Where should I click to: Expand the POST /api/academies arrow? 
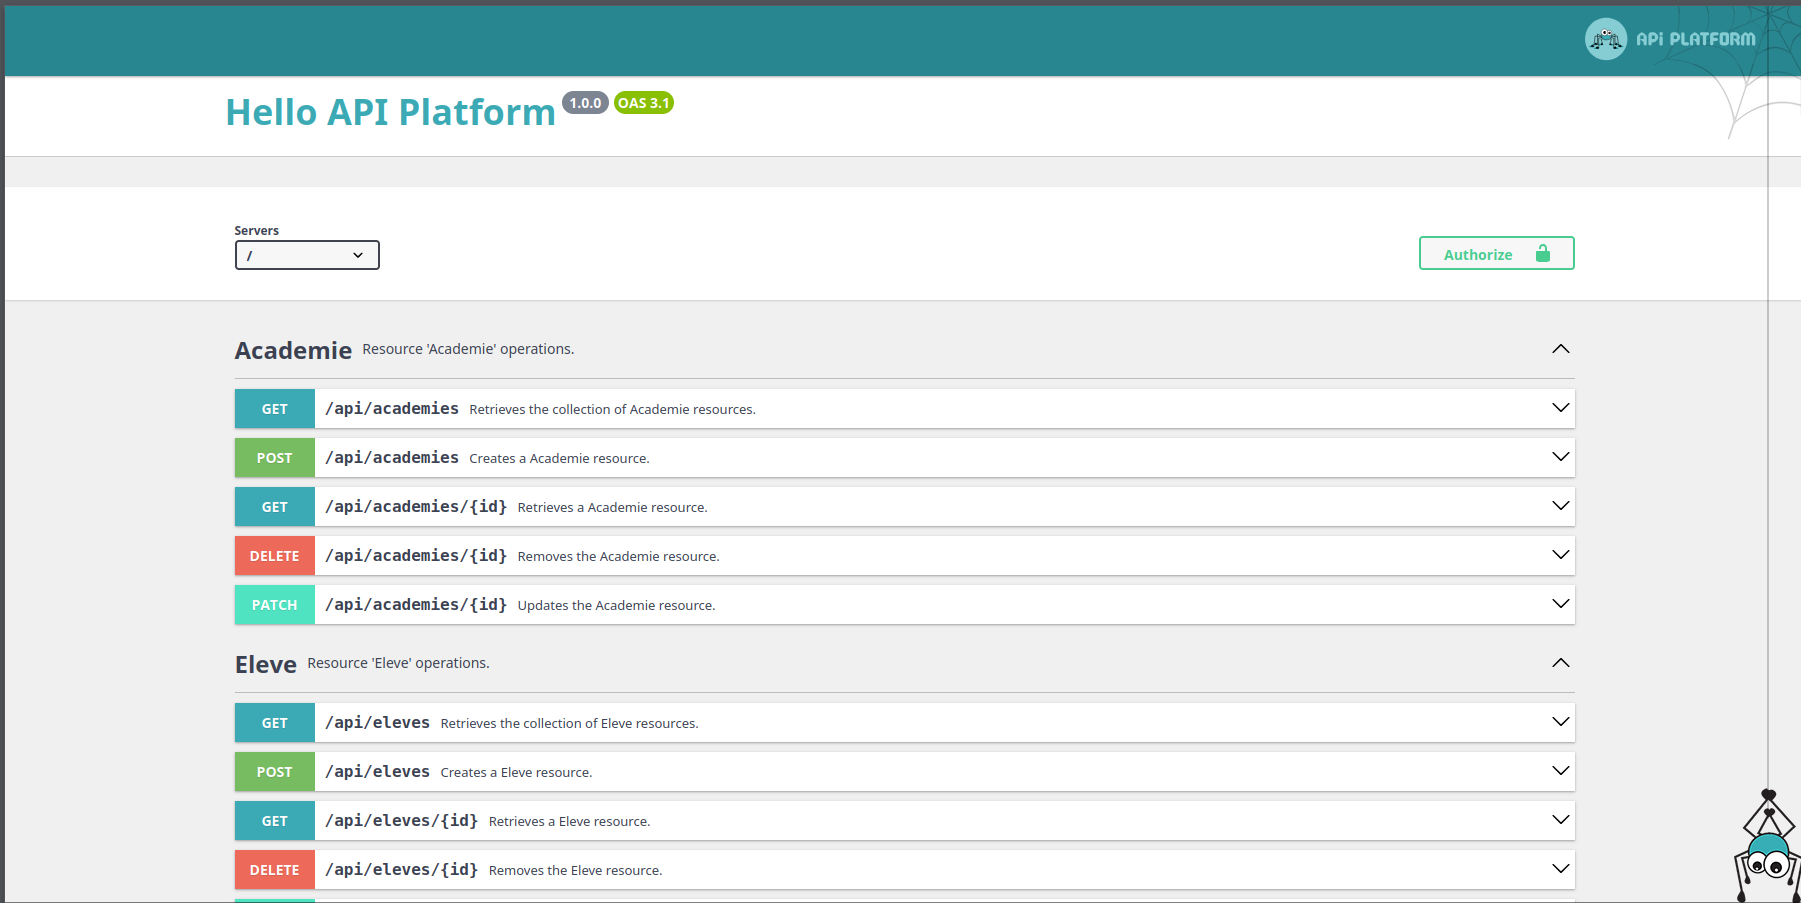pos(1560,457)
